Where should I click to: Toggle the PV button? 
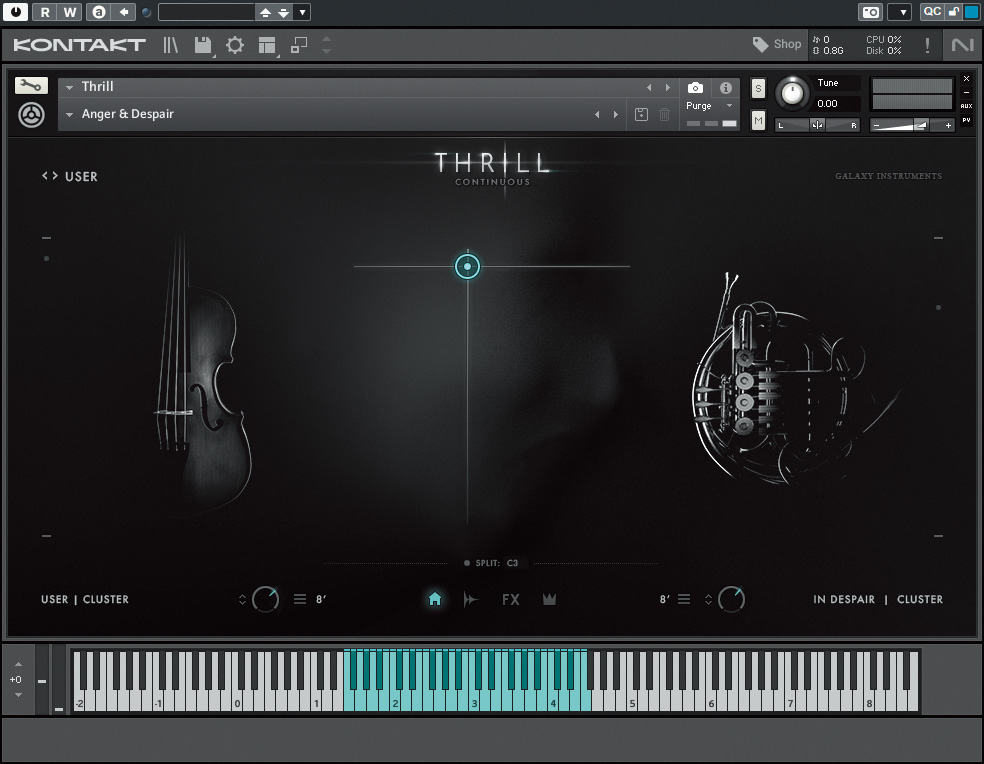point(966,120)
